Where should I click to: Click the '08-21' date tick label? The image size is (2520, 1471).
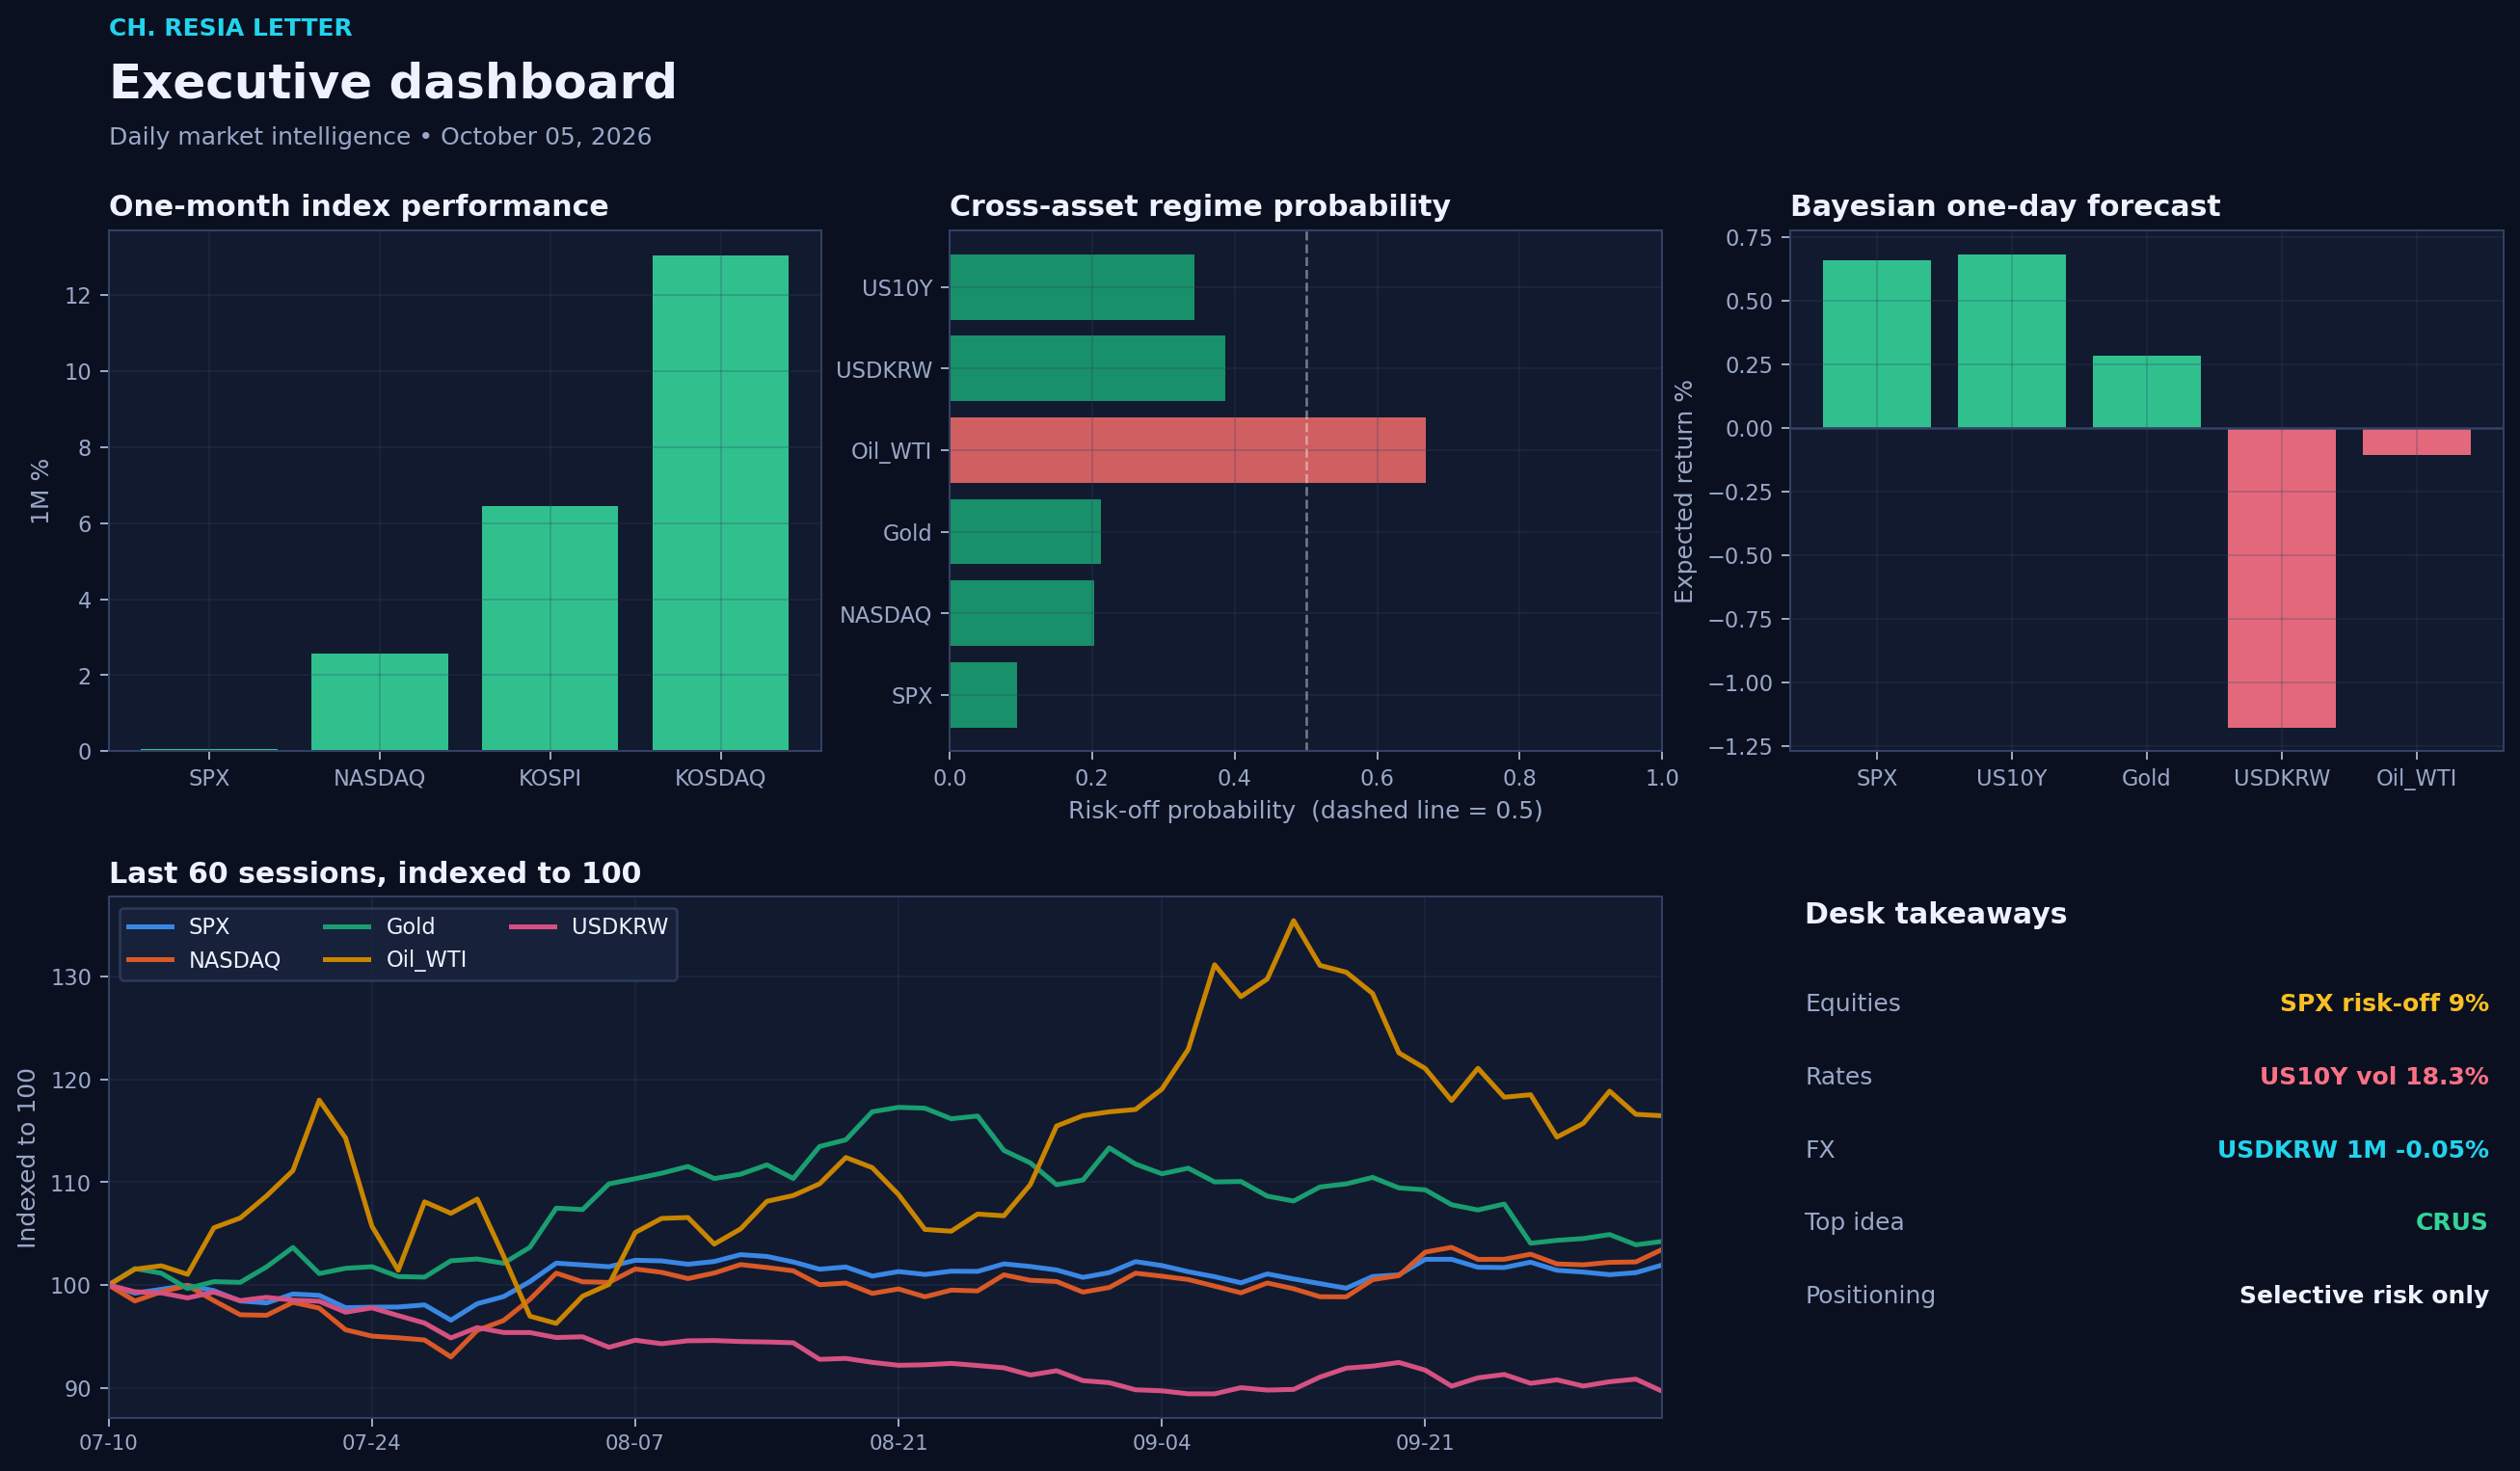[x=898, y=1443]
